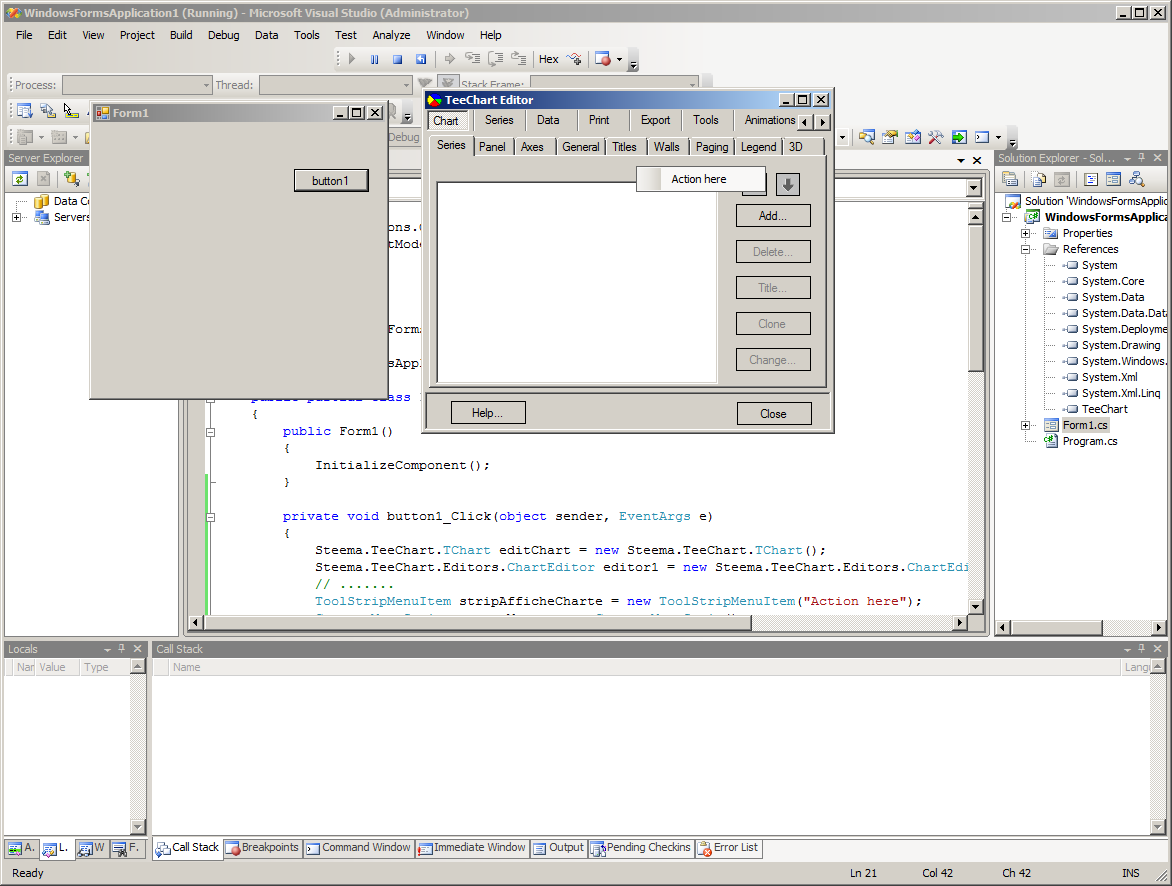Click button1 on Form1
1172x886 pixels.
[331, 181]
